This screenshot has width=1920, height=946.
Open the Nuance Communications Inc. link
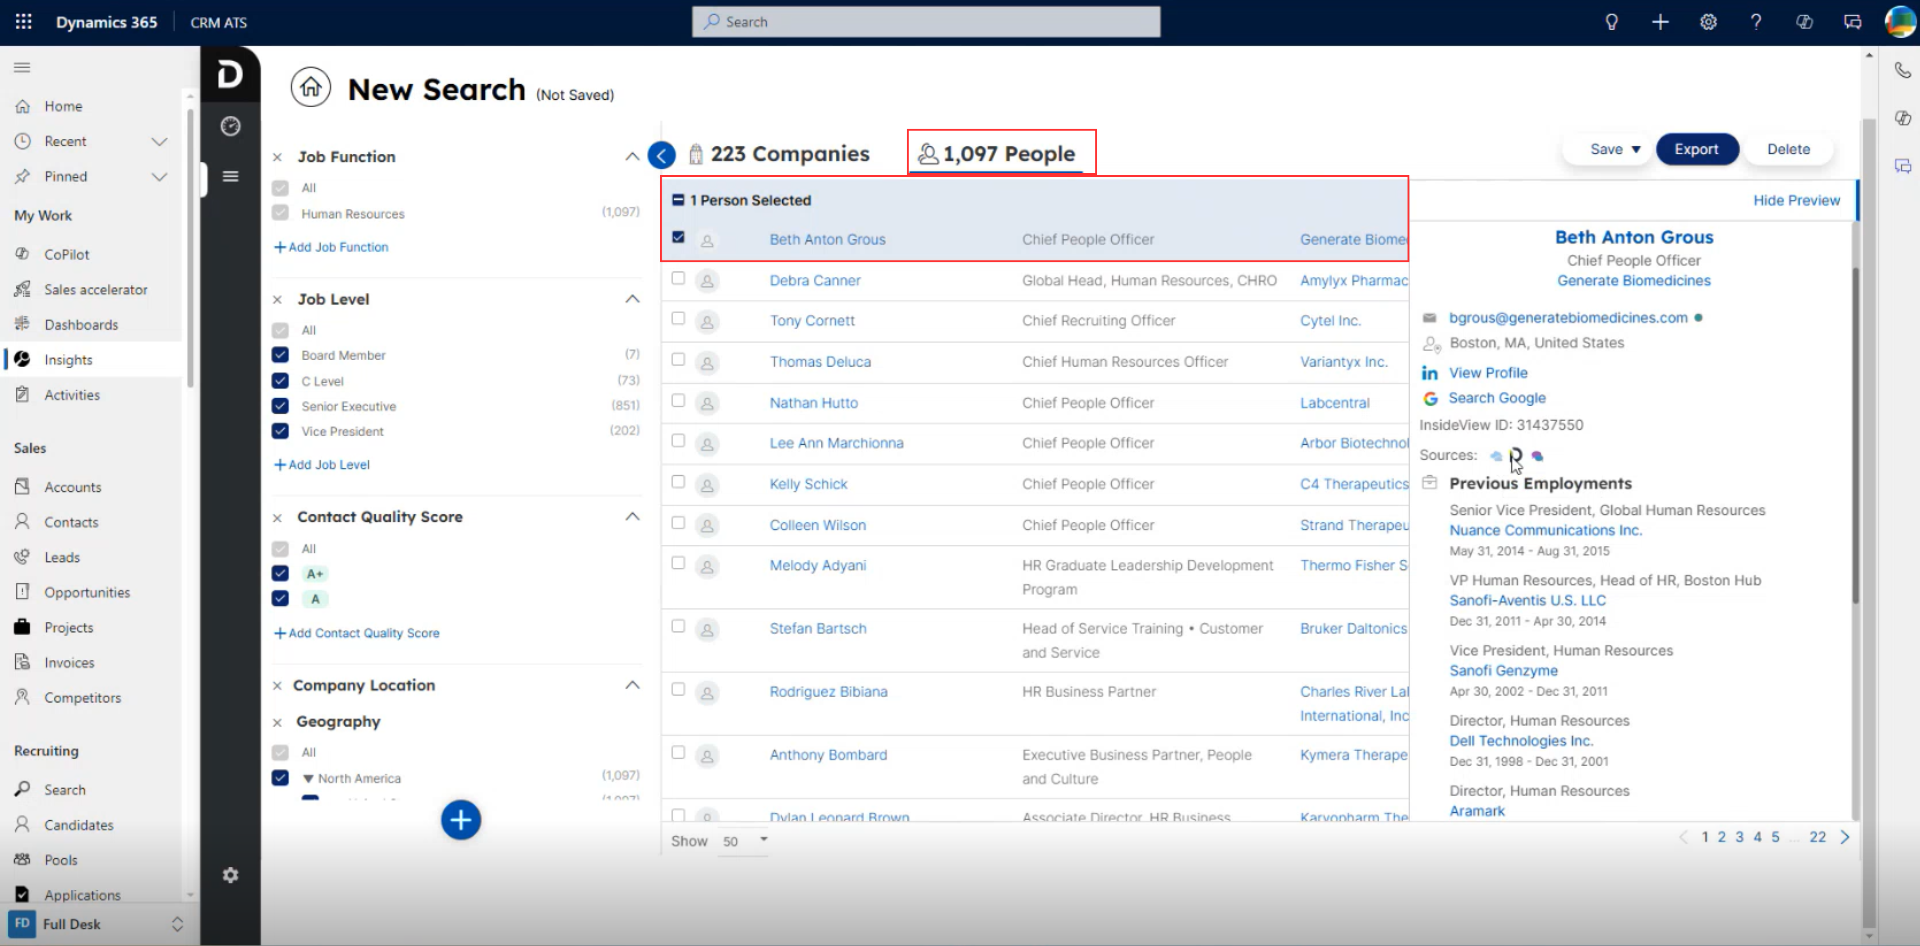(x=1546, y=530)
